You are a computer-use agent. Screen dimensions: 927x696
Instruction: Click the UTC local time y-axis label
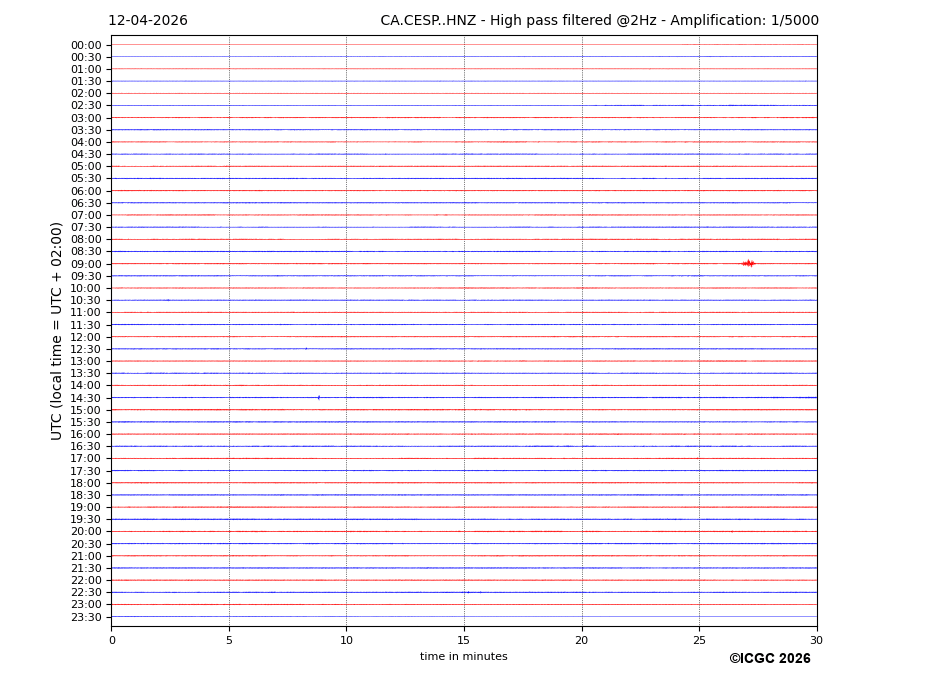pyautogui.click(x=58, y=330)
